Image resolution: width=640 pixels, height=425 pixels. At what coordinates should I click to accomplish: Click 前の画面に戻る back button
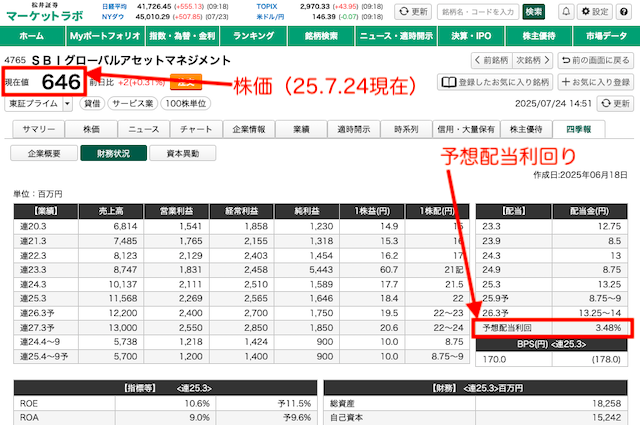tap(596, 60)
